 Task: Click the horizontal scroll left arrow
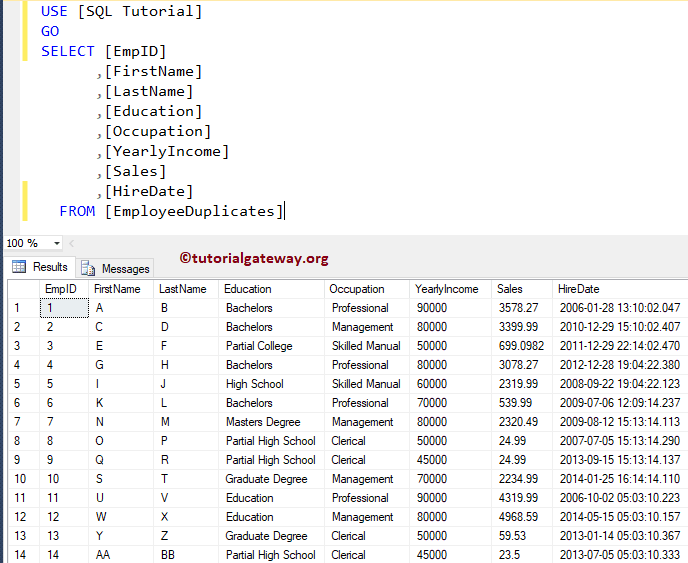tap(72, 243)
